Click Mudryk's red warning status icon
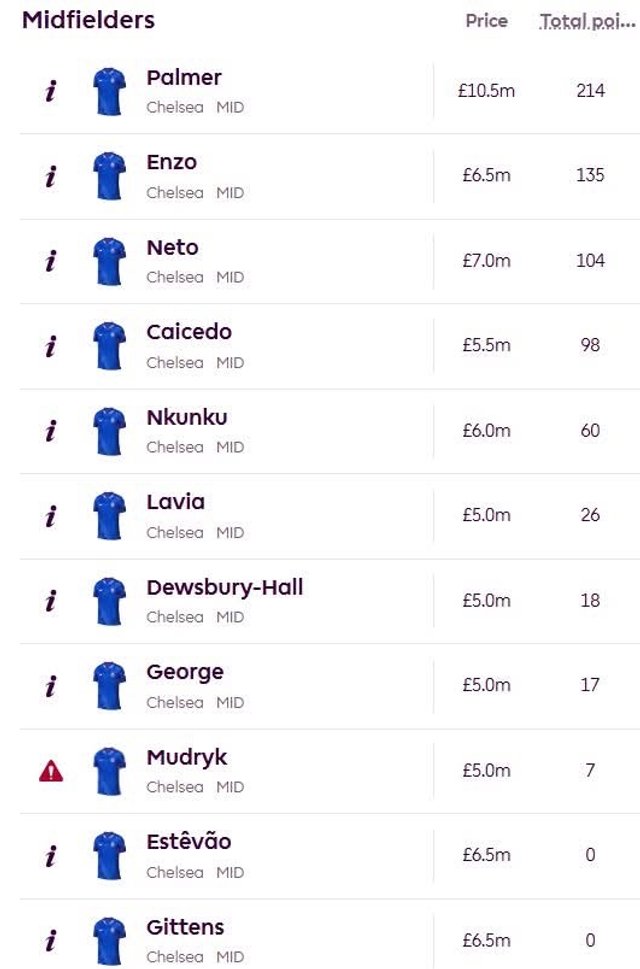This screenshot has height=969, width=640. [51, 771]
